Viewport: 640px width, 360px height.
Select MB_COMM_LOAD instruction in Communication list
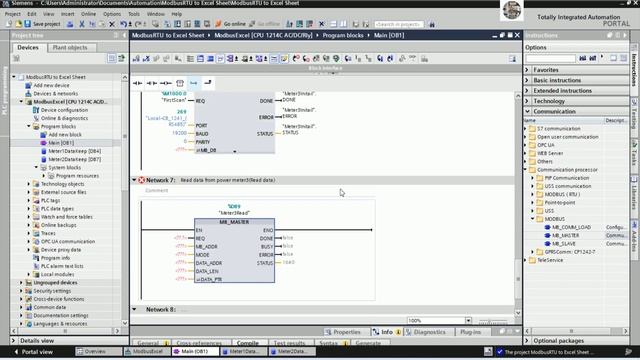click(x=571, y=227)
